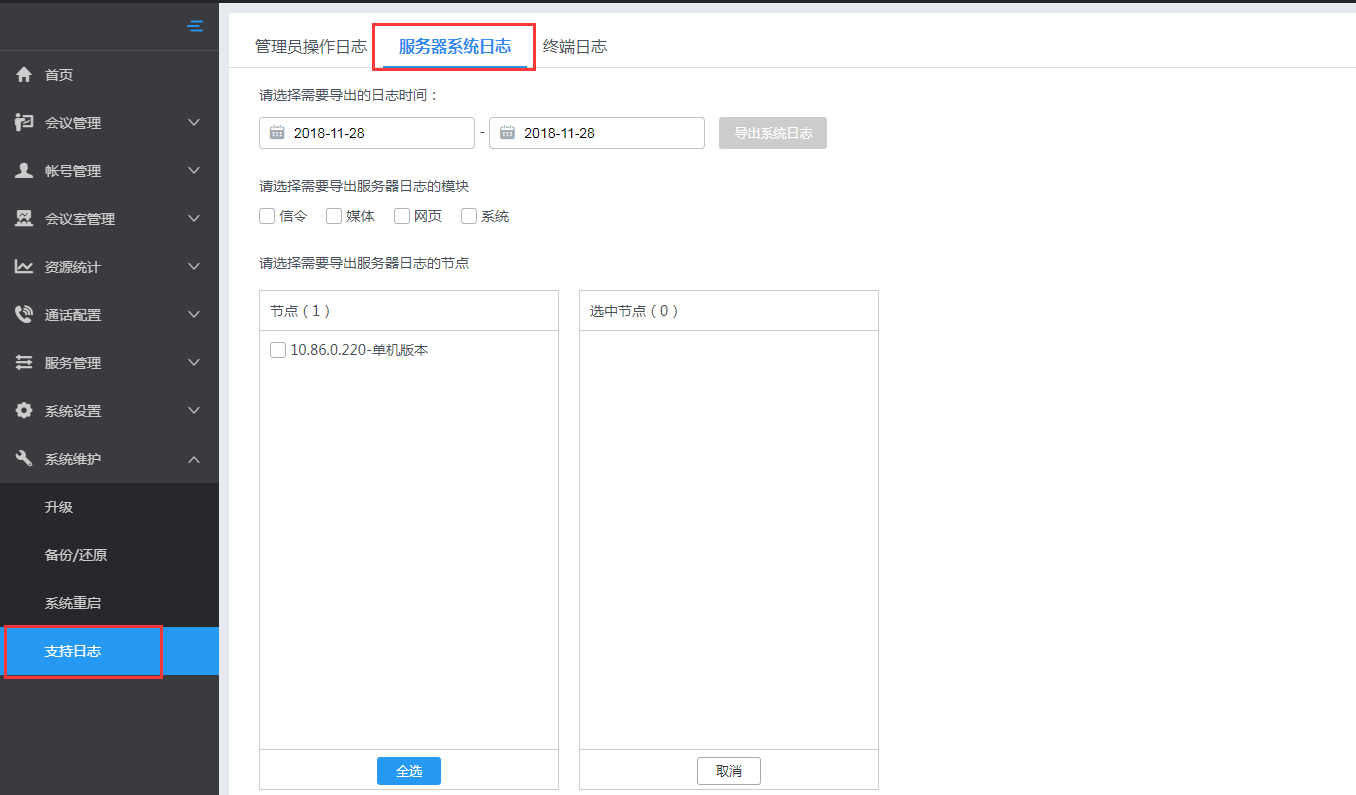
Task: Click the 选中节点（0） list header
Action: [729, 311]
